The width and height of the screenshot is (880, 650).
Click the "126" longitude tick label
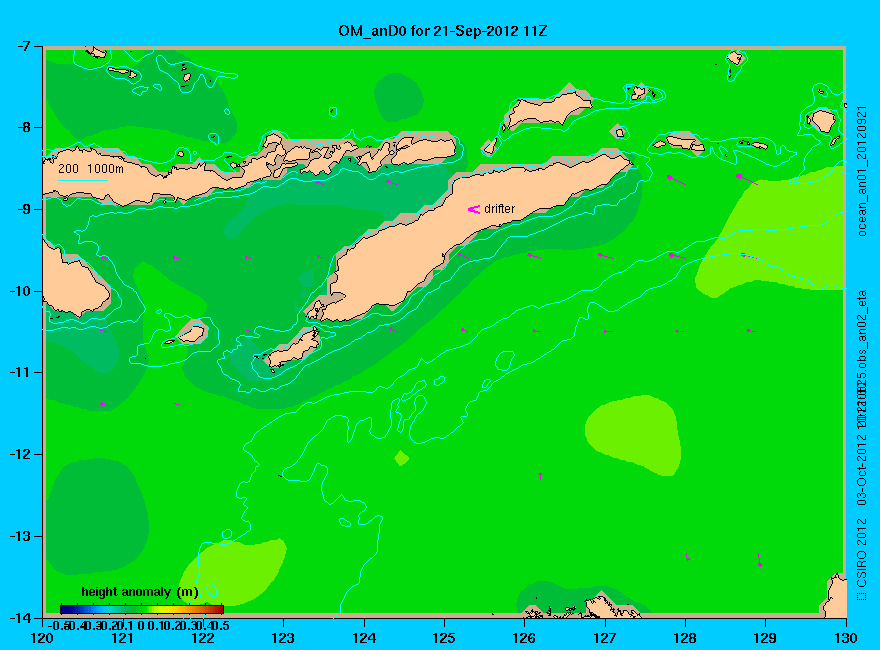pos(525,638)
